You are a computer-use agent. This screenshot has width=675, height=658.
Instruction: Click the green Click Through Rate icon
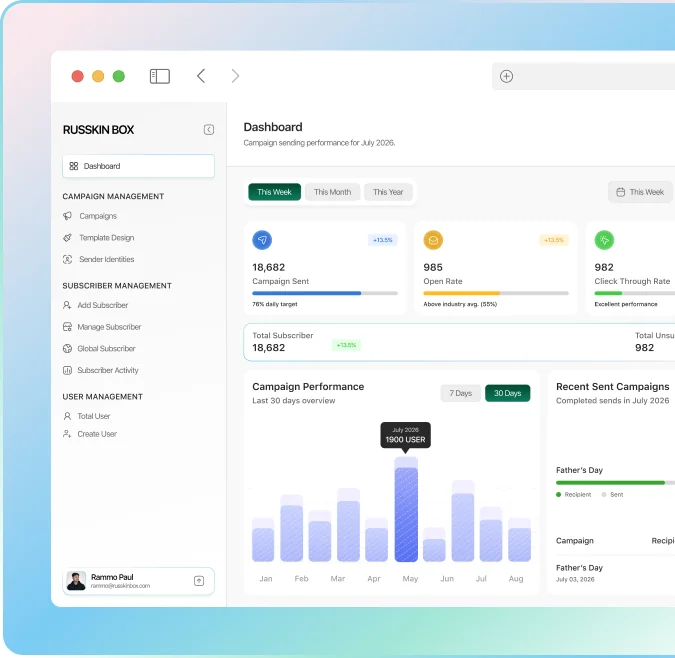(x=604, y=240)
